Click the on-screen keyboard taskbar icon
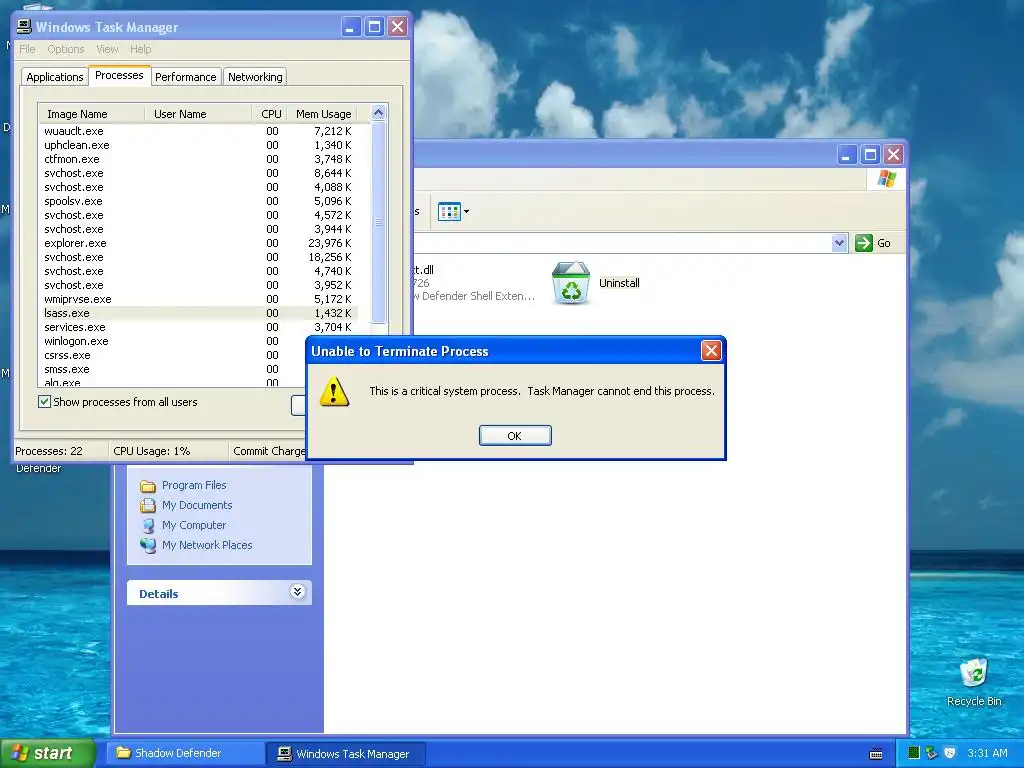The width and height of the screenshot is (1024, 768). coord(876,754)
